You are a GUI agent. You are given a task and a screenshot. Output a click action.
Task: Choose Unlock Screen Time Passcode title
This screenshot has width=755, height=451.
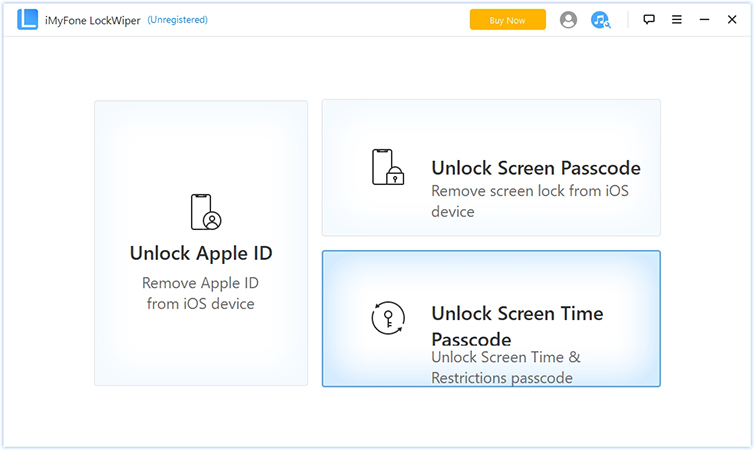[x=517, y=326]
